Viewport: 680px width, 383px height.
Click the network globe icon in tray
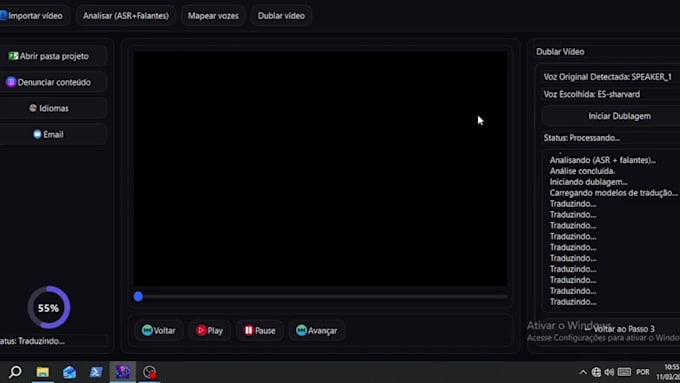tap(596, 372)
